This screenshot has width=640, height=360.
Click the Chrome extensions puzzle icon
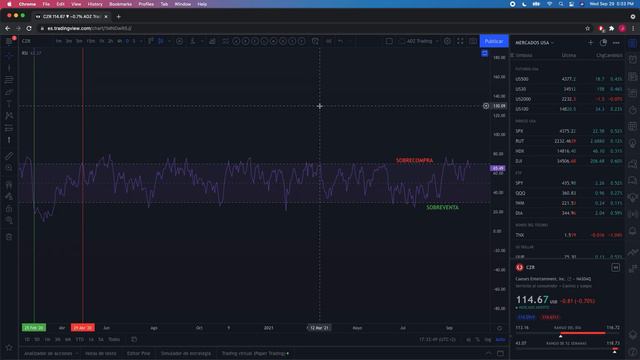point(611,28)
